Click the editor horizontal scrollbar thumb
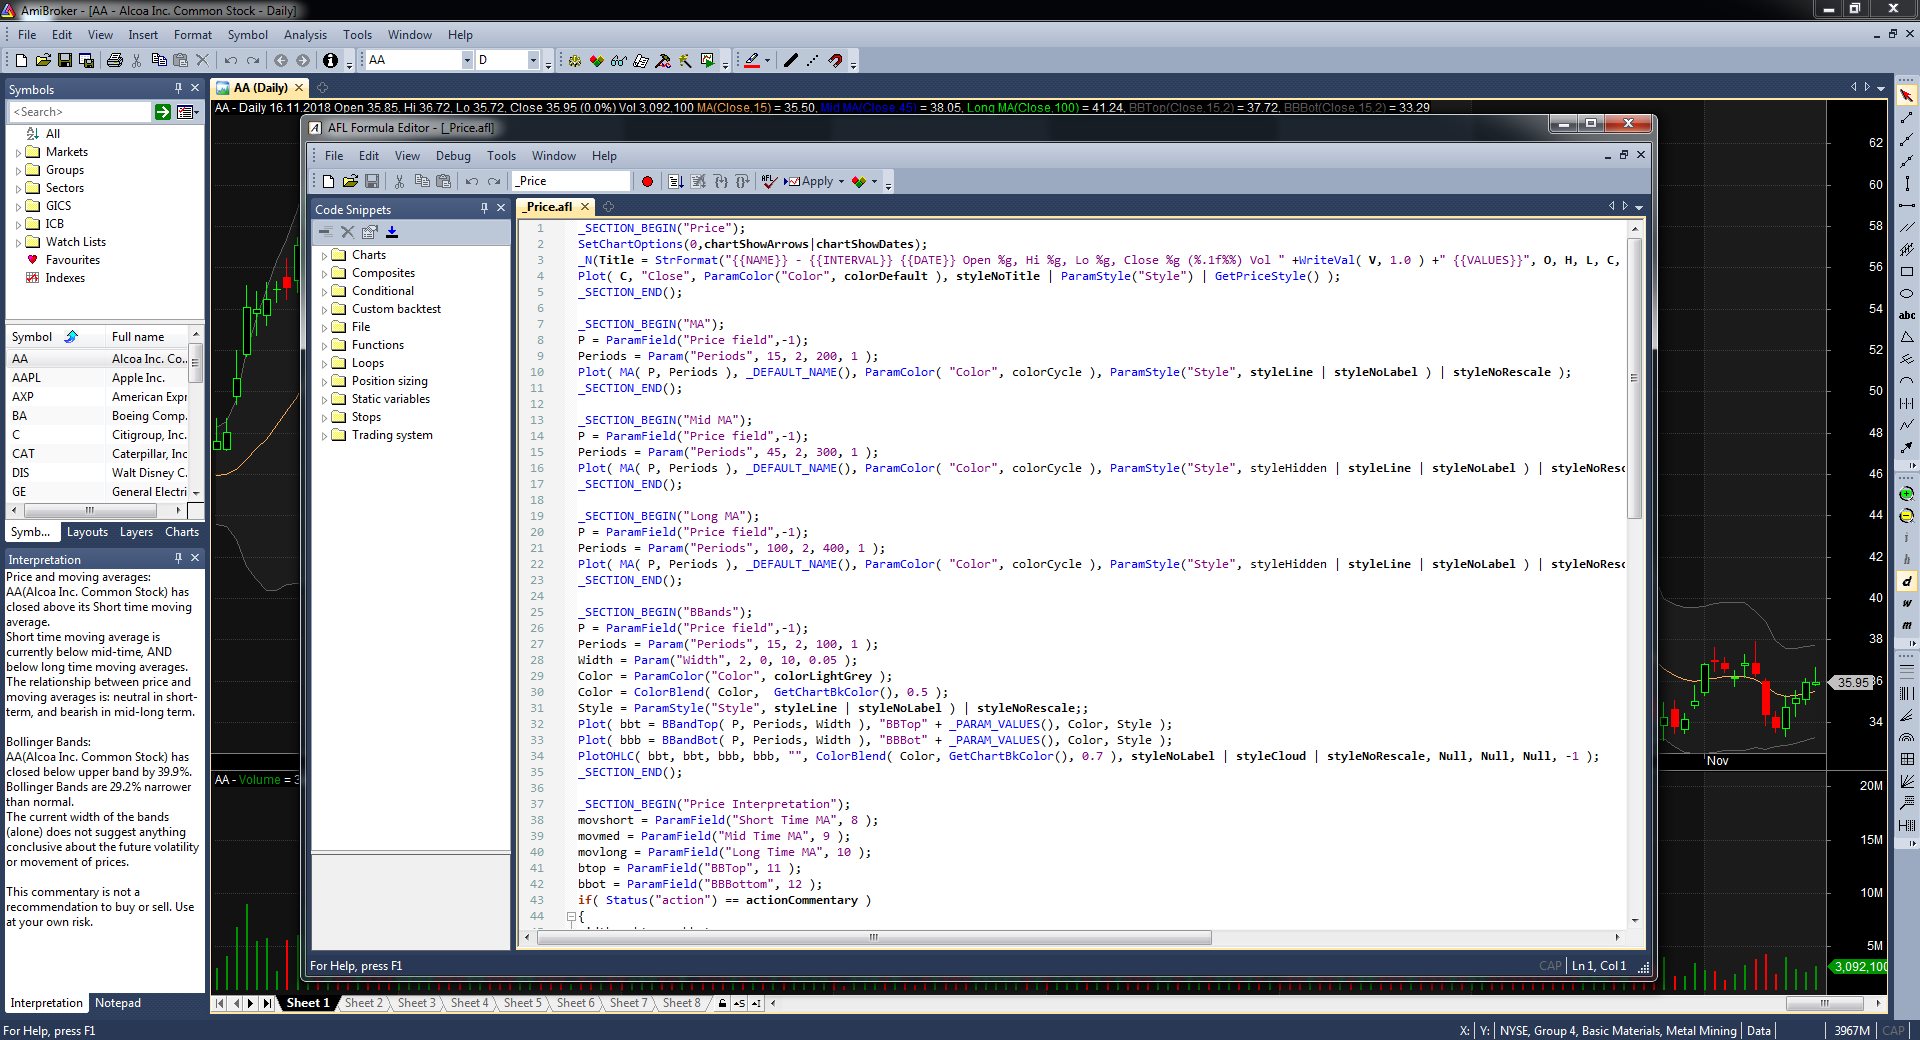 coord(874,938)
